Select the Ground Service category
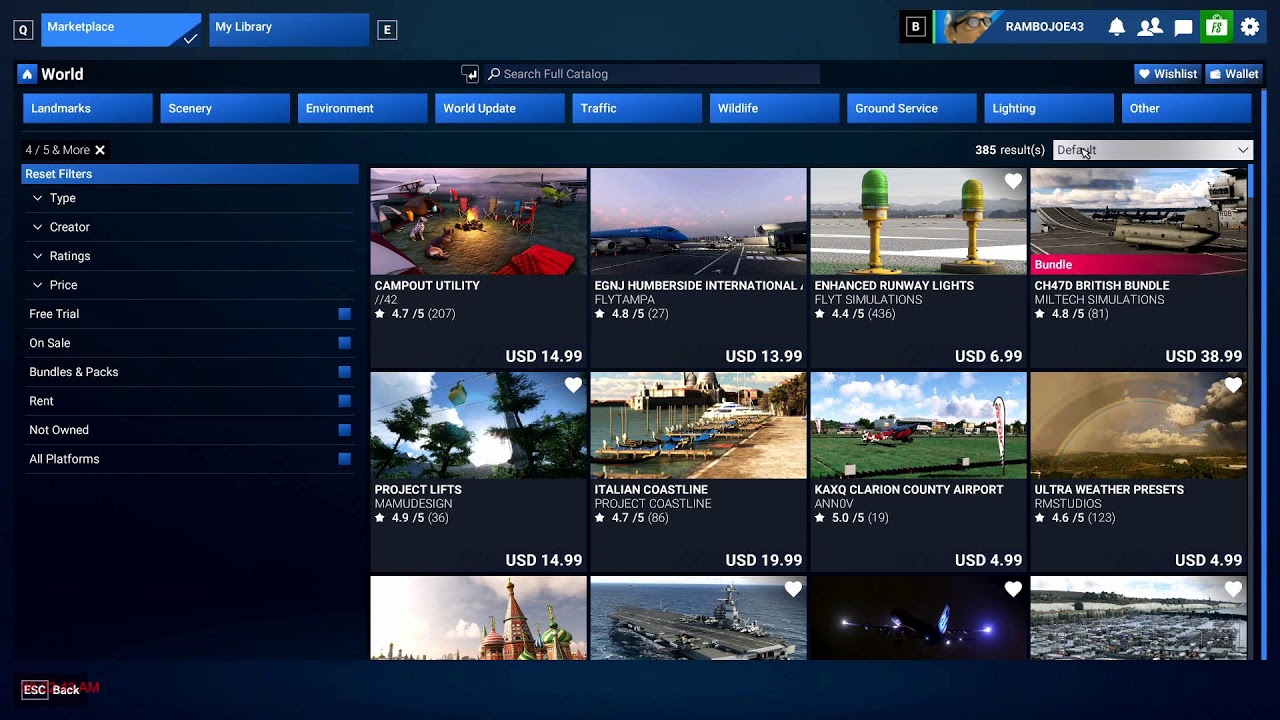 [912, 108]
